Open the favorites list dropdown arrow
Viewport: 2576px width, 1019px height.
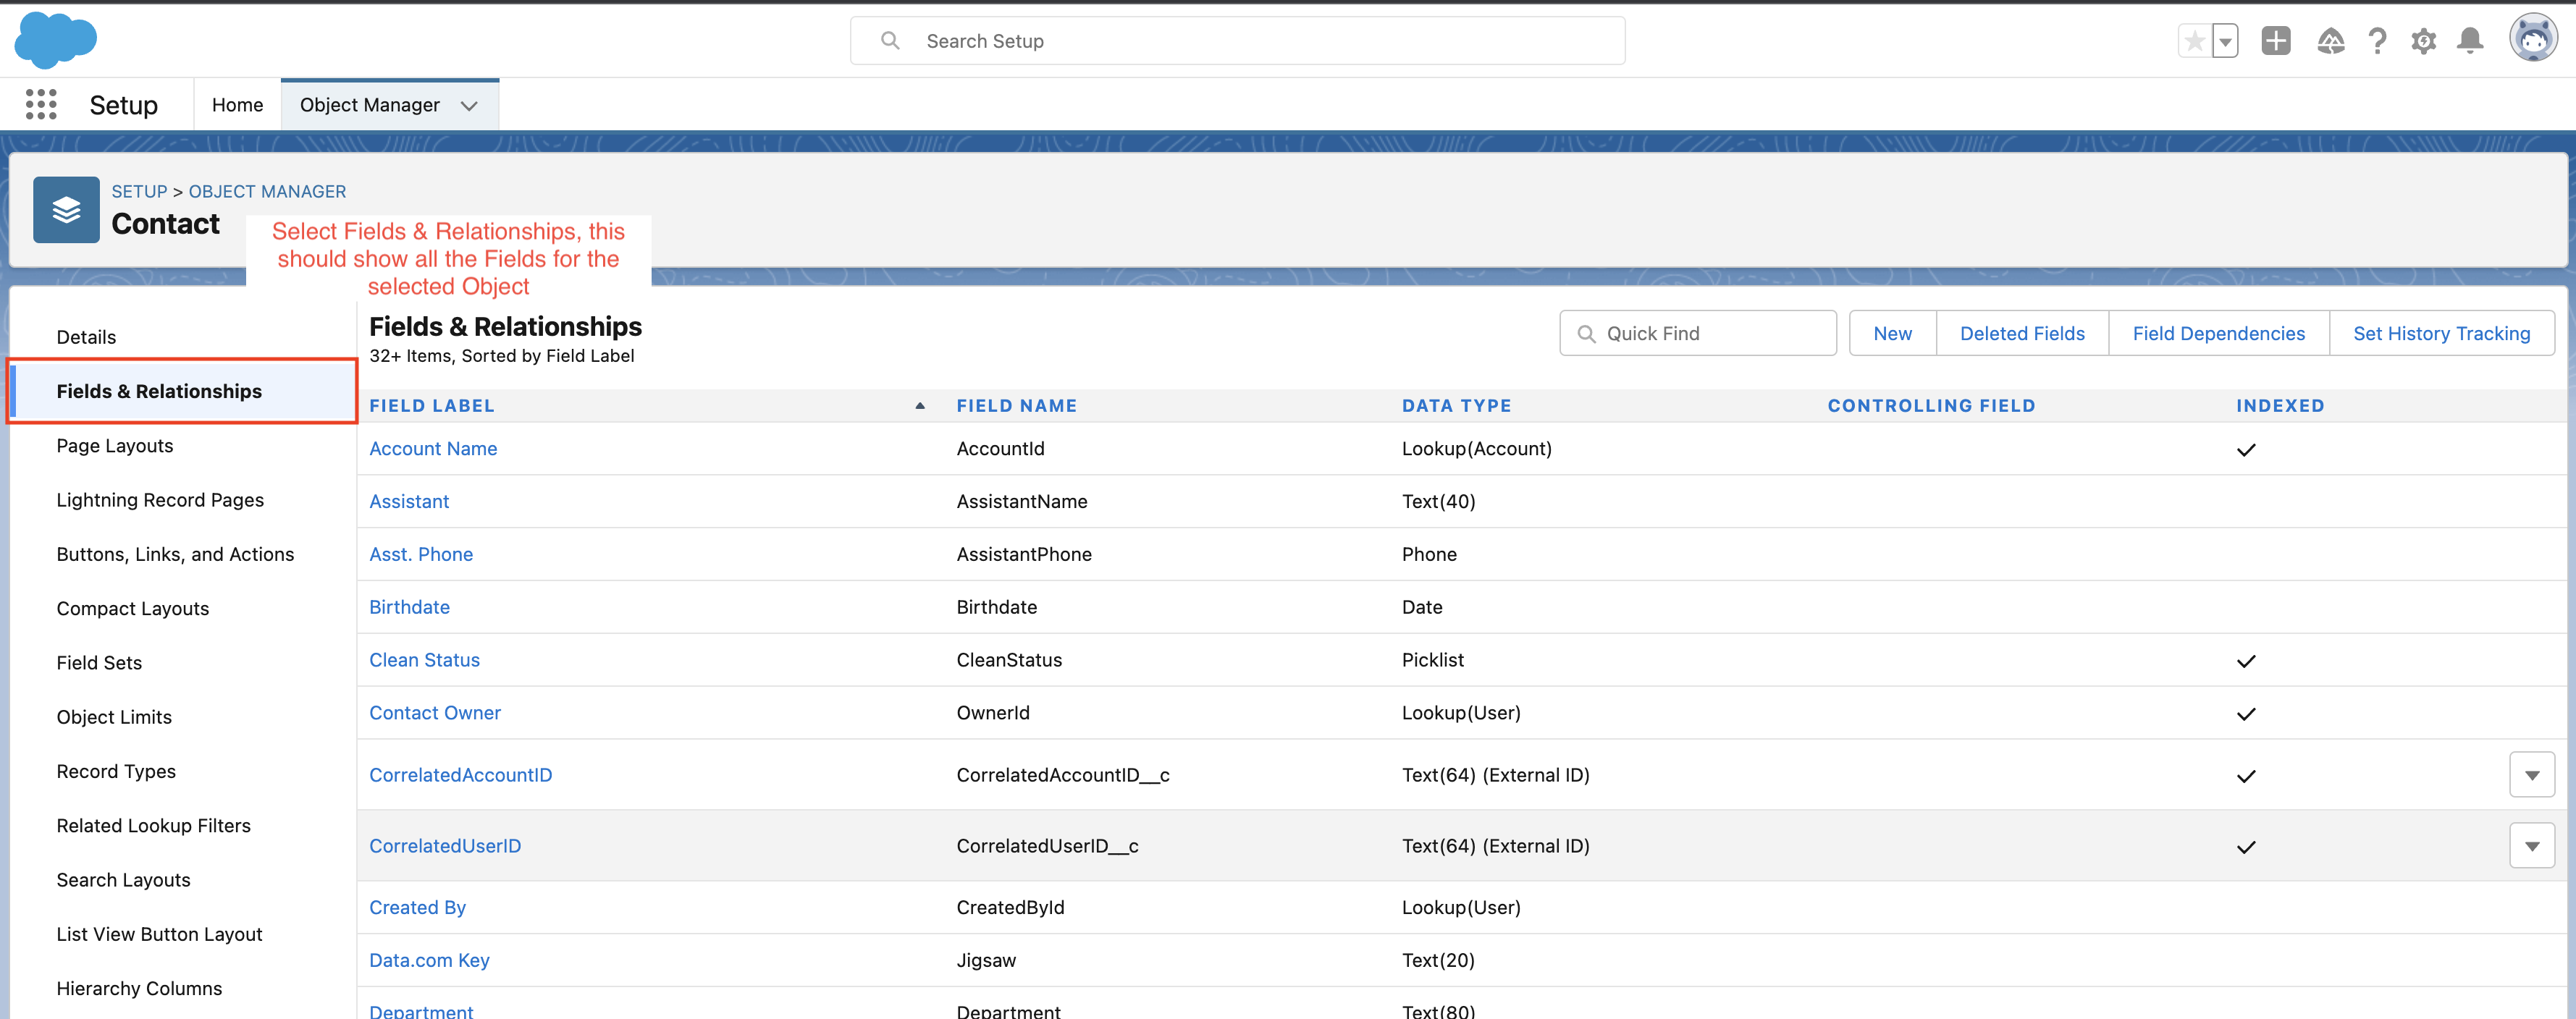(2225, 41)
